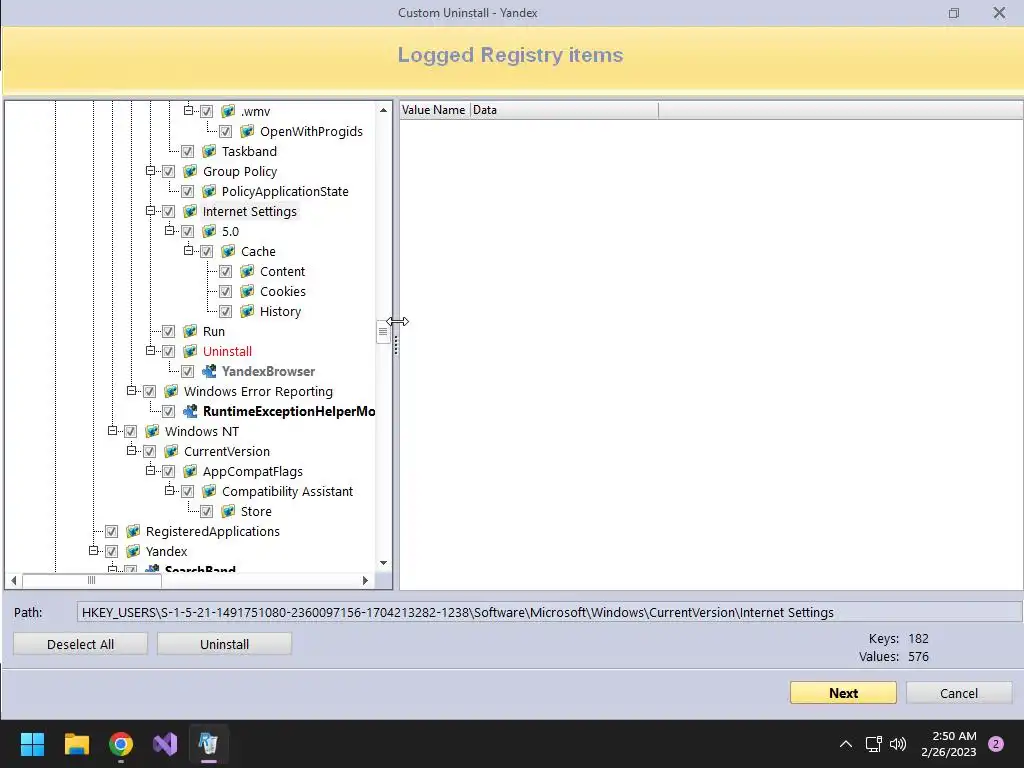Screen dimensions: 1024x768
Task: Click the scroll down arrow of tree
Action: click(383, 563)
